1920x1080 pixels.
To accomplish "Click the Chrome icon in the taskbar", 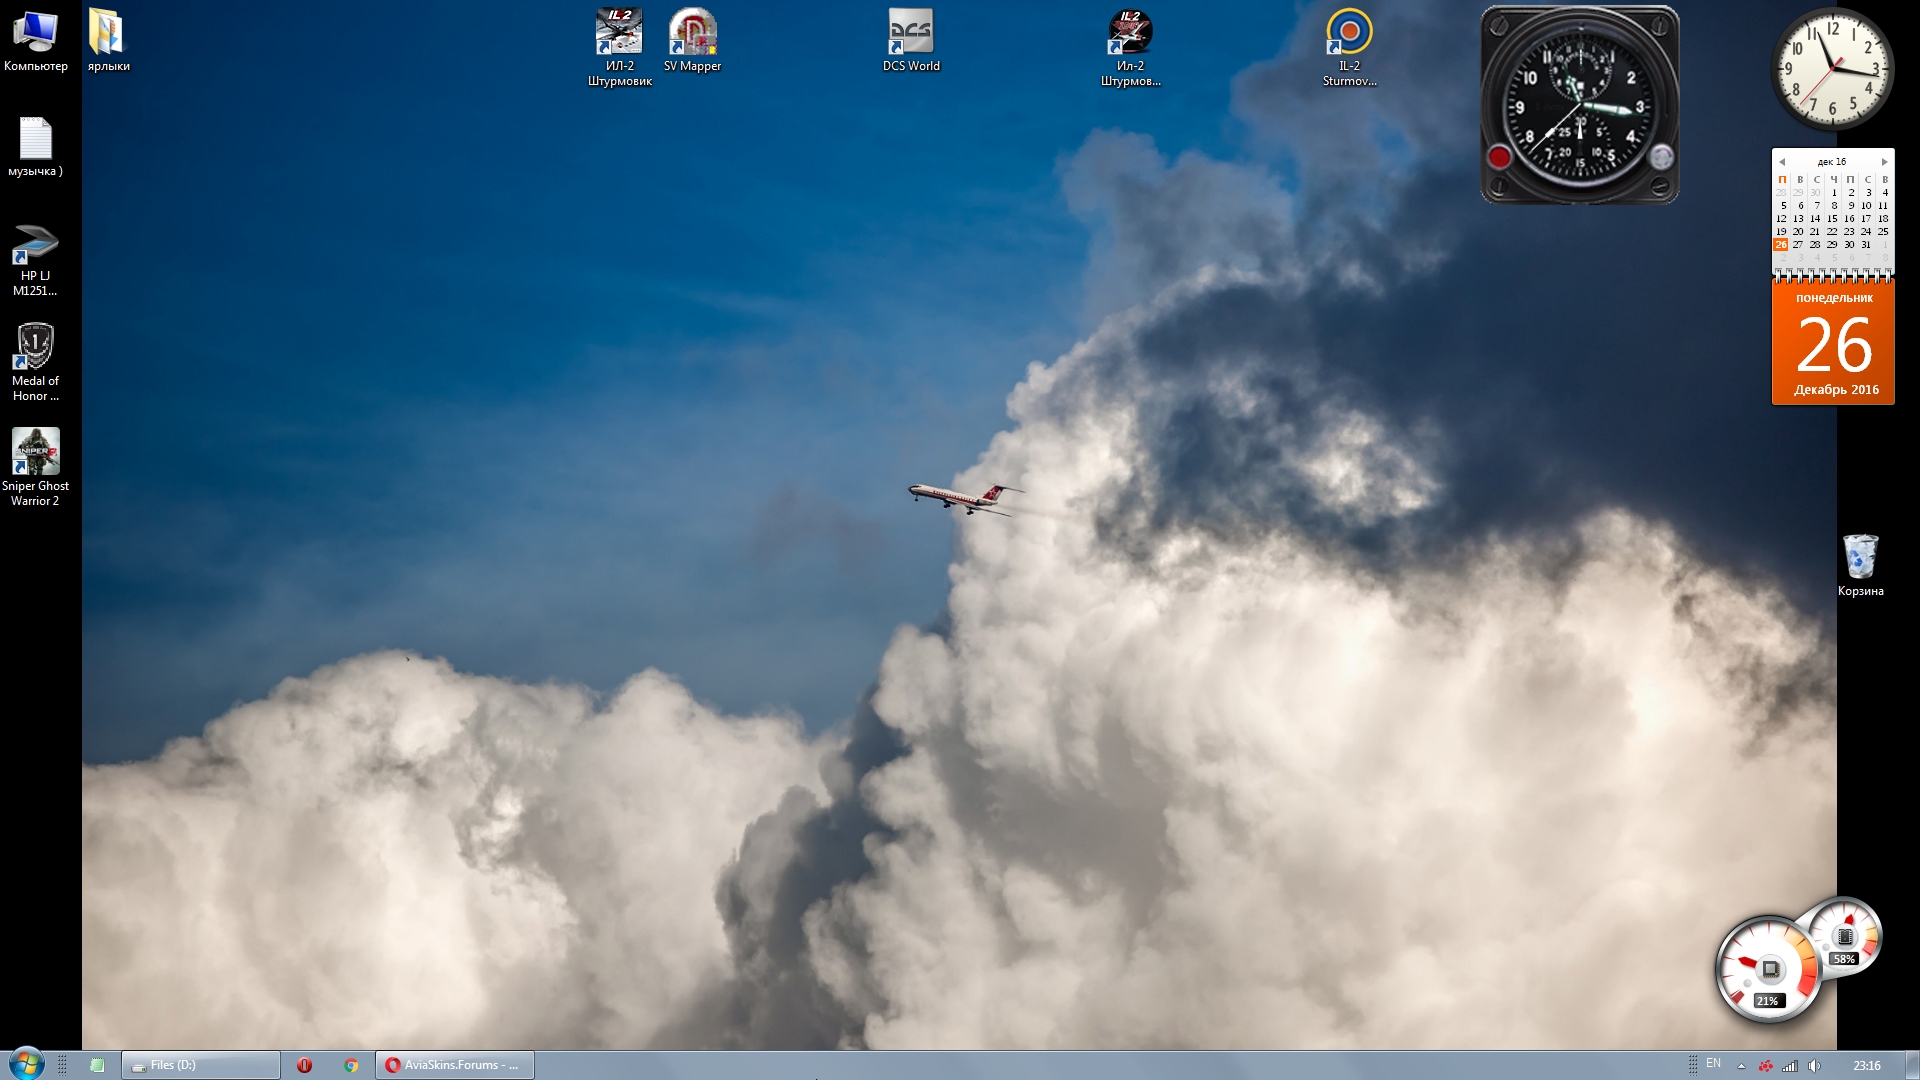I will (x=351, y=1065).
